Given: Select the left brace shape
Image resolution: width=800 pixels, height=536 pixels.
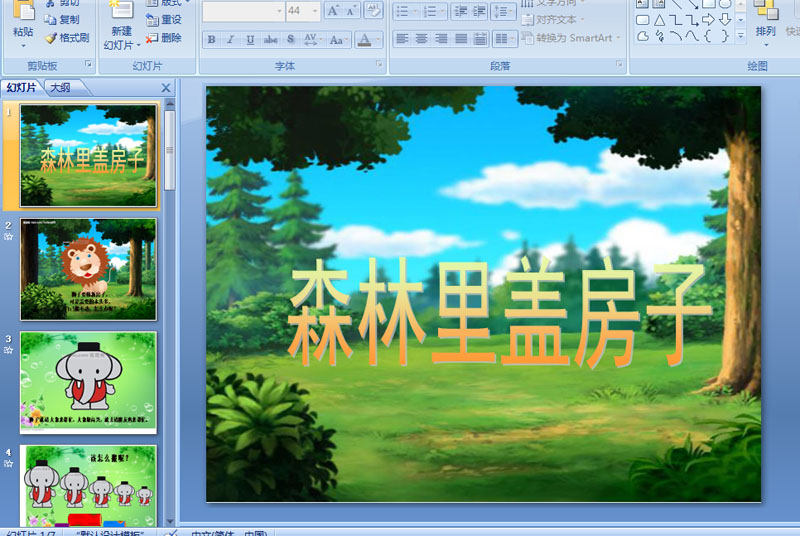Looking at the screenshot, I should coord(708,36).
